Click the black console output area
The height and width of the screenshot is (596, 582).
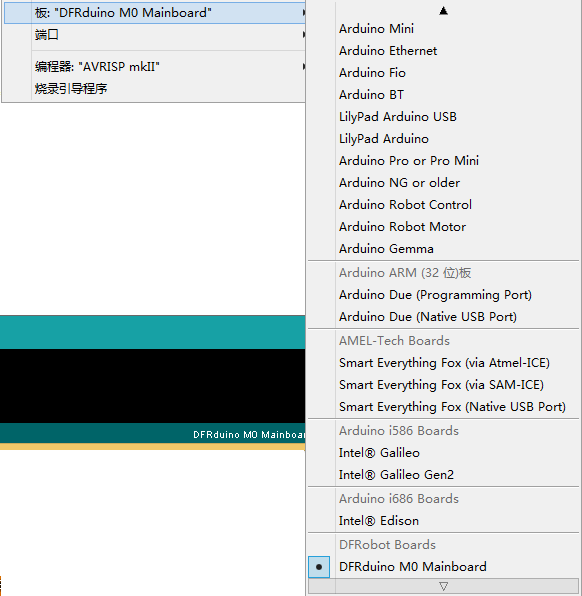point(152,386)
